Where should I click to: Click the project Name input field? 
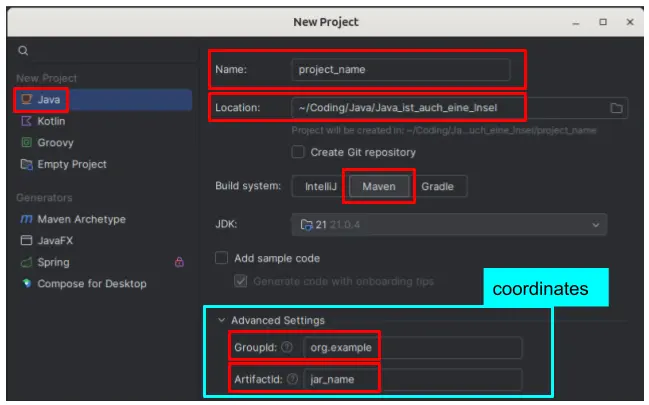click(x=400, y=70)
